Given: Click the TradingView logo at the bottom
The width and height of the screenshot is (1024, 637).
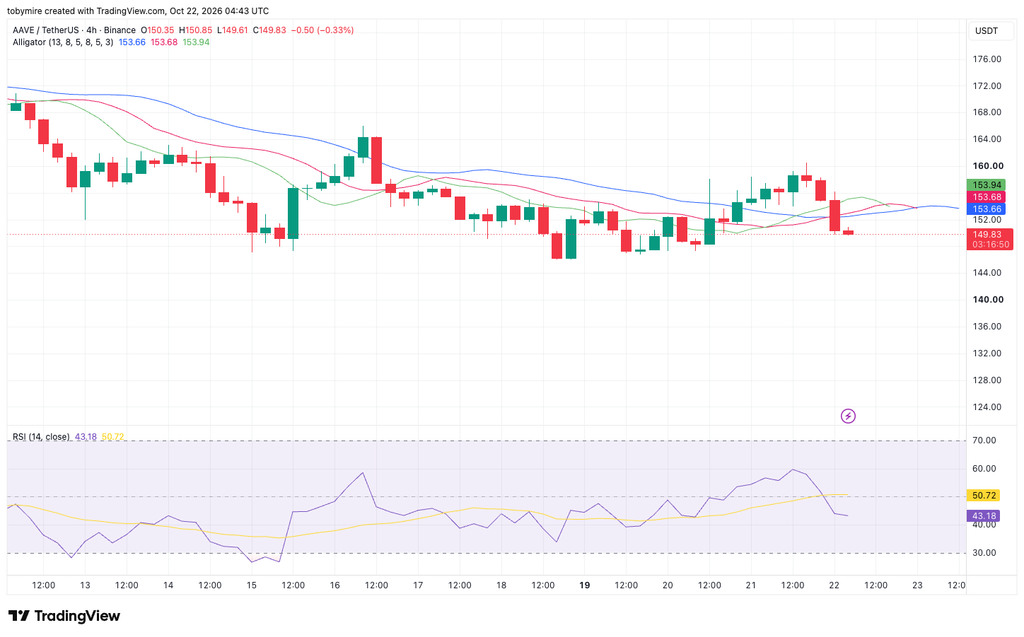Looking at the screenshot, I should [x=64, y=616].
